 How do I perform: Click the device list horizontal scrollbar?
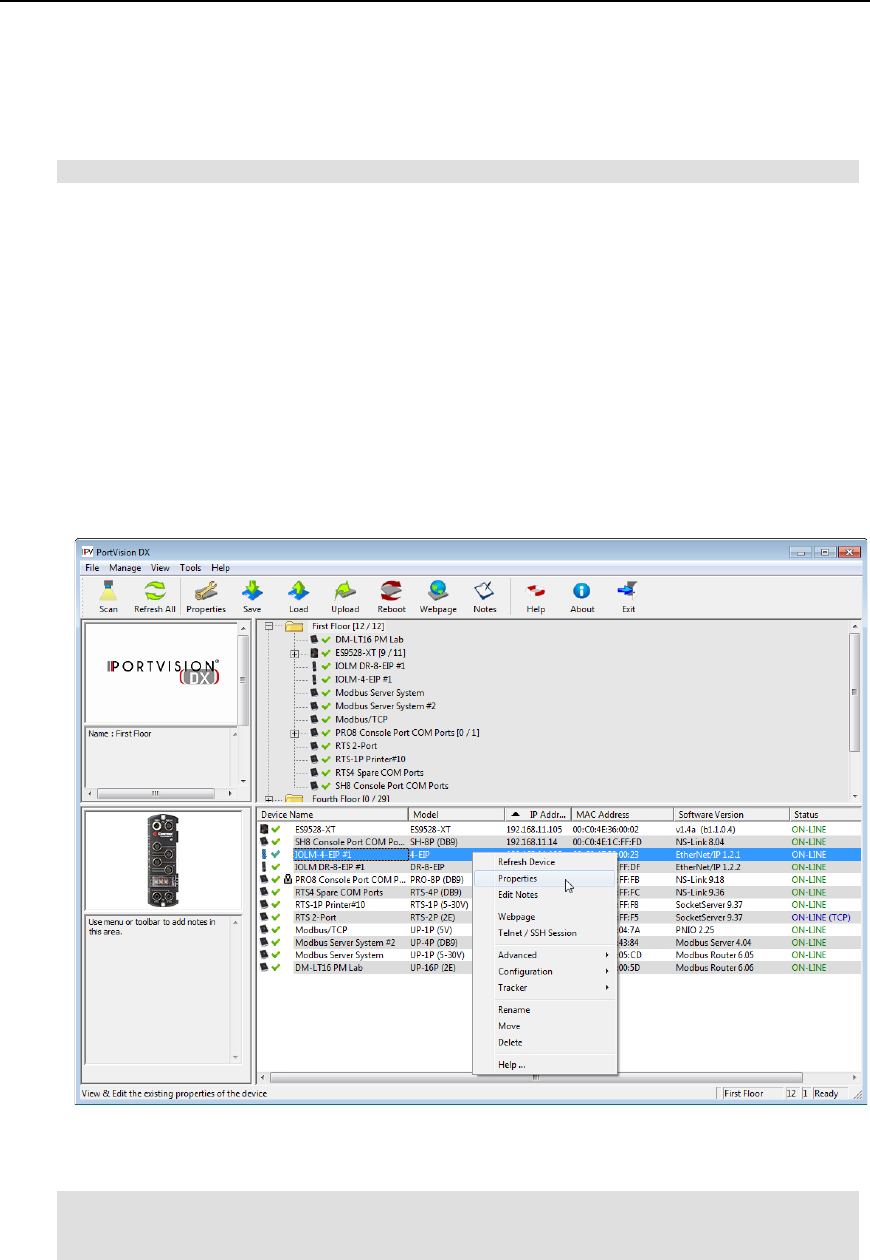(x=559, y=1078)
